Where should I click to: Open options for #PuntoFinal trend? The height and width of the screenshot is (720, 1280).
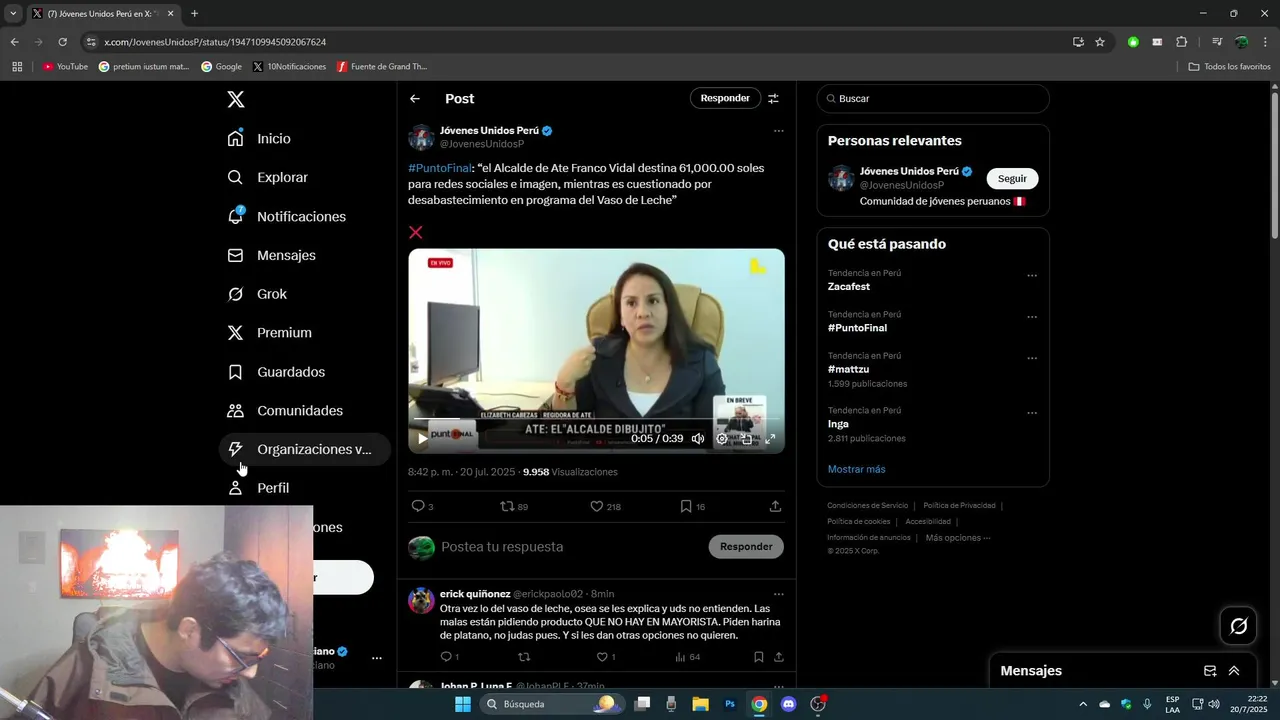[x=1032, y=317]
